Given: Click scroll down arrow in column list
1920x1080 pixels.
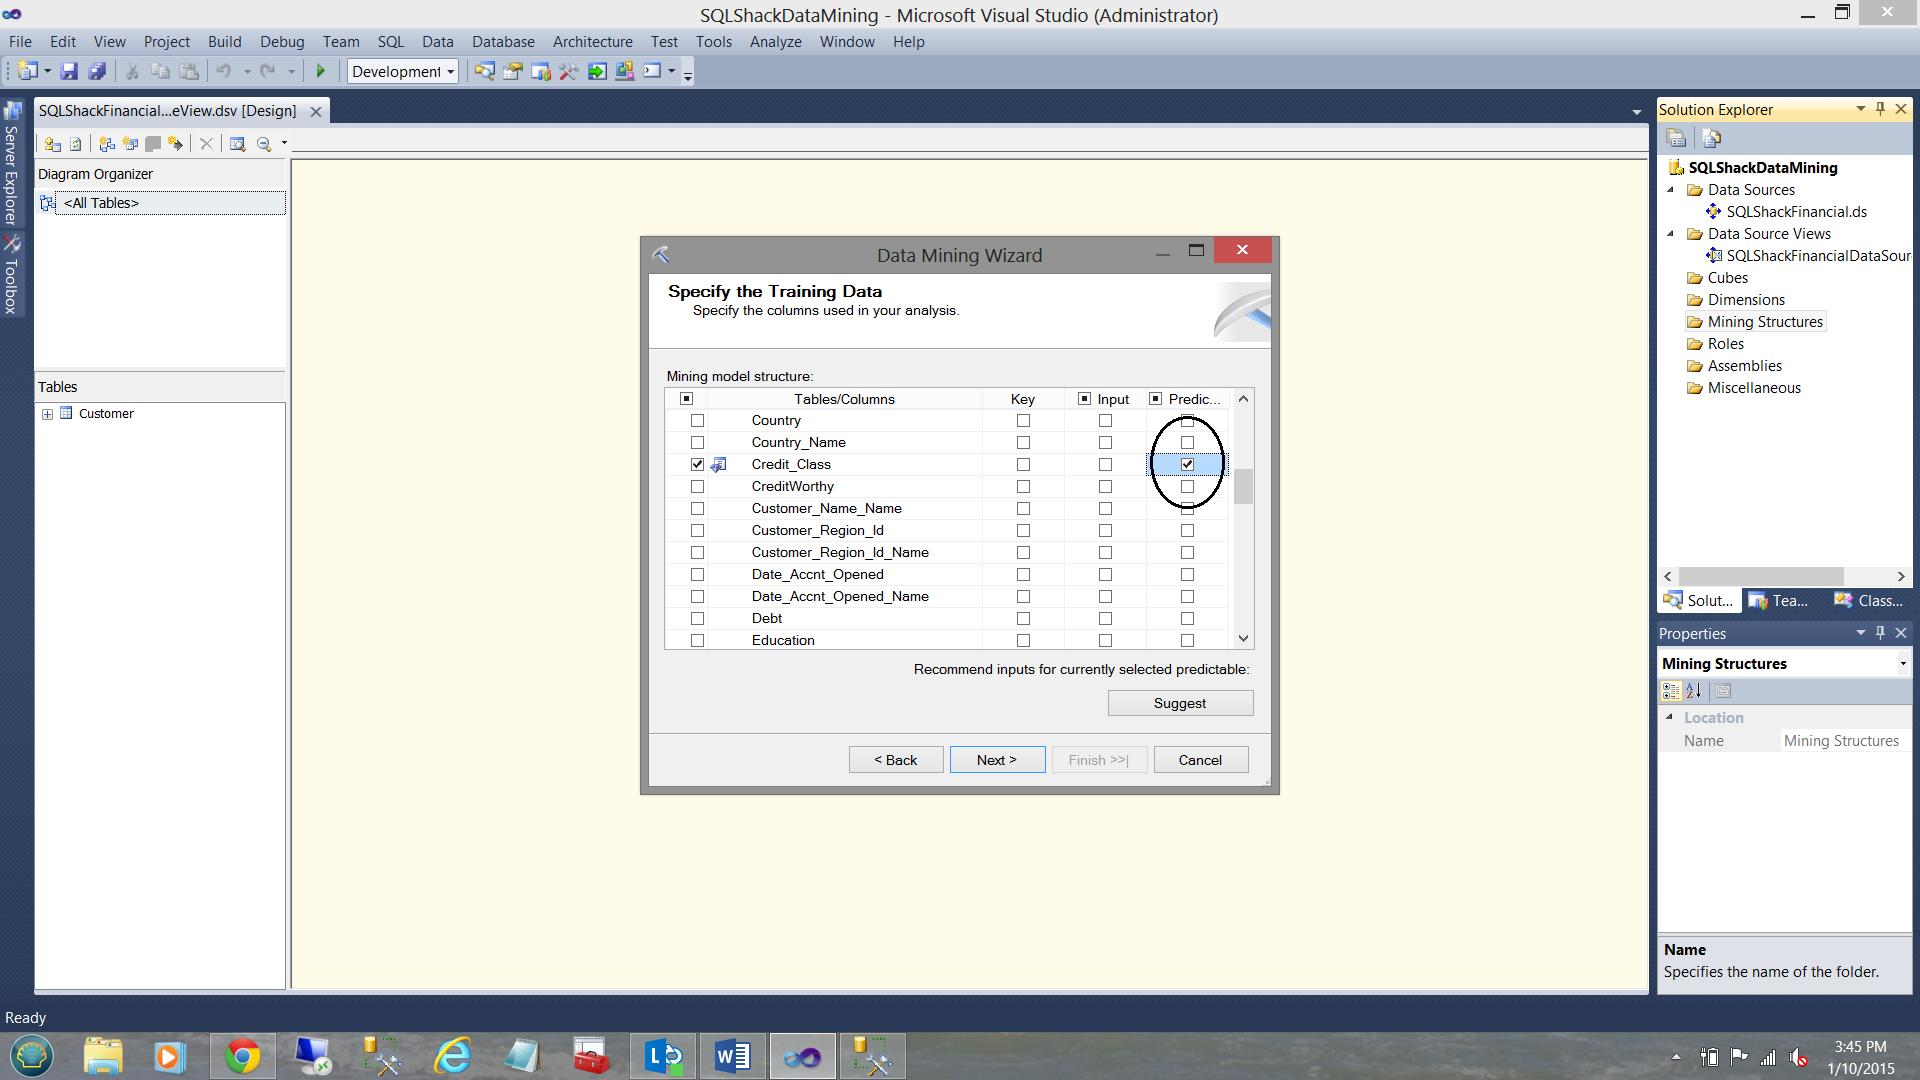Looking at the screenshot, I should [1243, 638].
